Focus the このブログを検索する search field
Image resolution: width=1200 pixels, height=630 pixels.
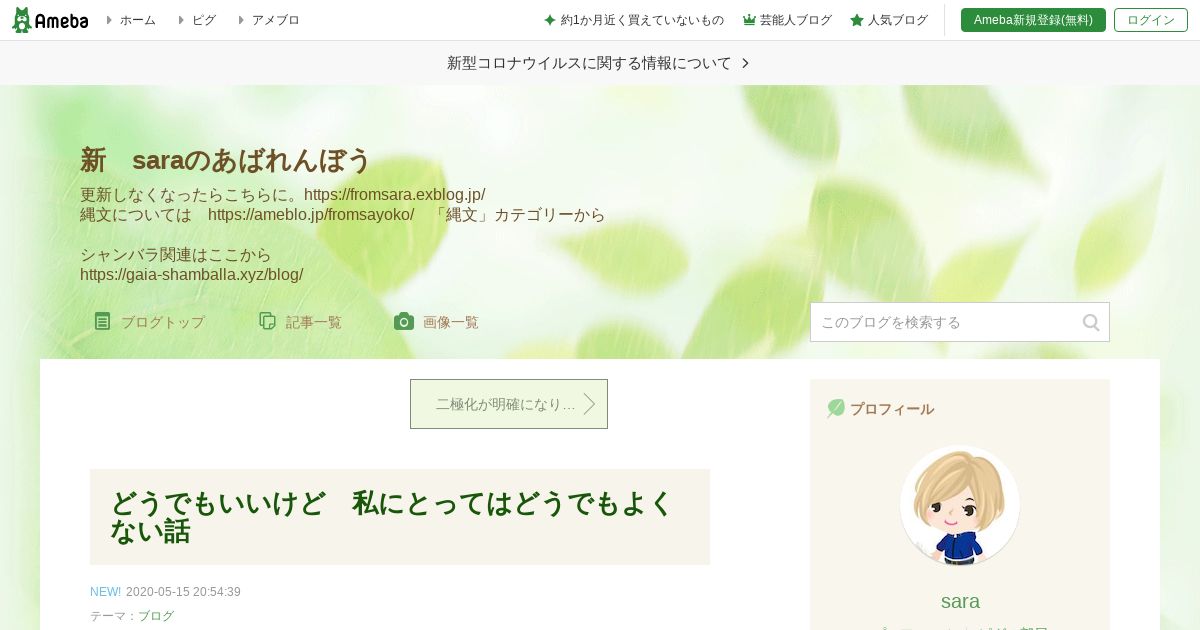[x=960, y=322]
